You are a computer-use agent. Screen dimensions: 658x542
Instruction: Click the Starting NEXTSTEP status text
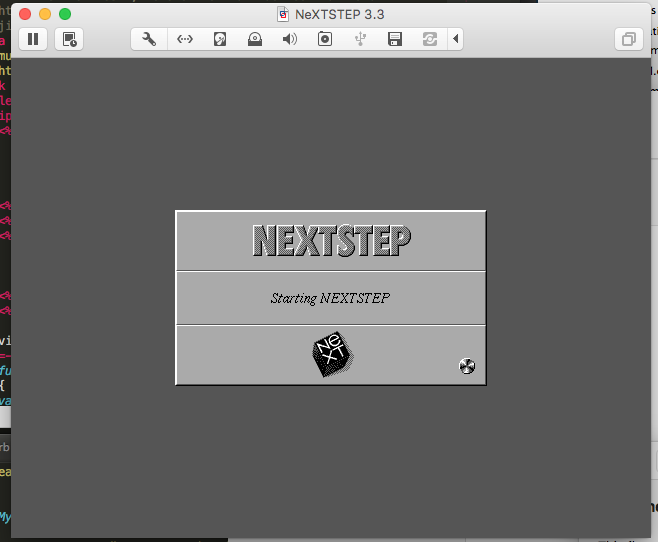tap(330, 298)
